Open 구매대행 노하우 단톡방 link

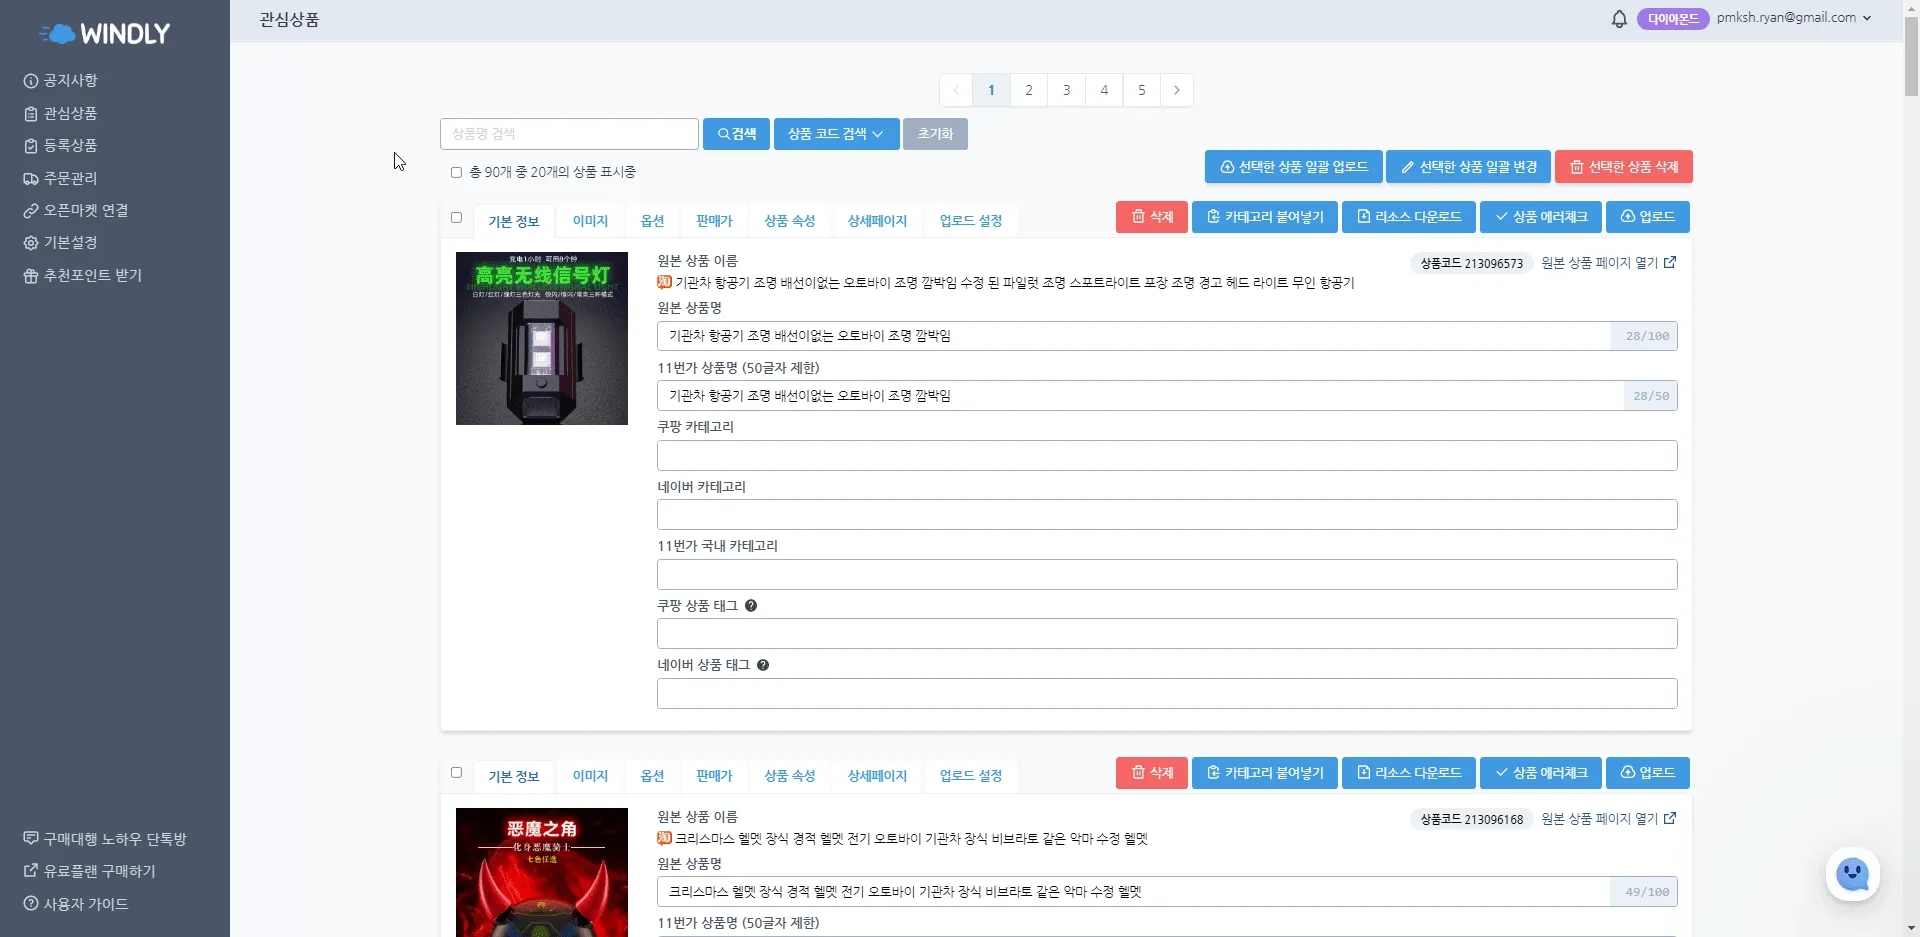click(x=105, y=839)
